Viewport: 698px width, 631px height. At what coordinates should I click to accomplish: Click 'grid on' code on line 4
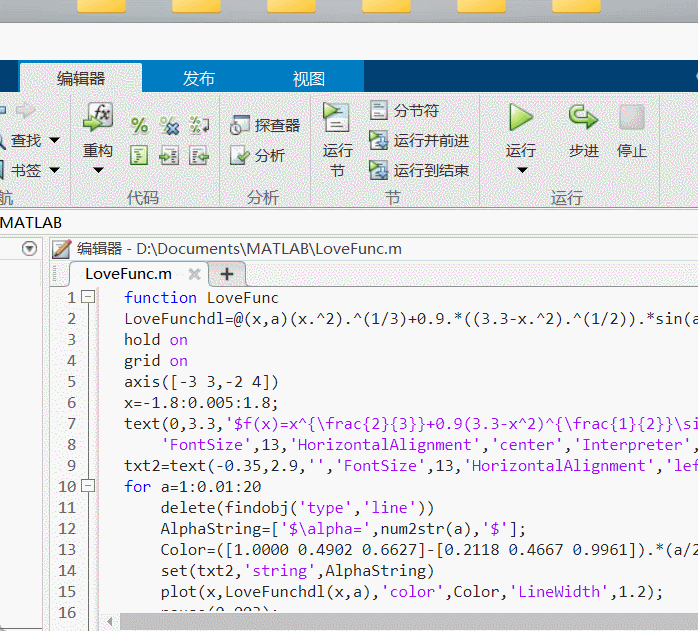click(x=156, y=361)
